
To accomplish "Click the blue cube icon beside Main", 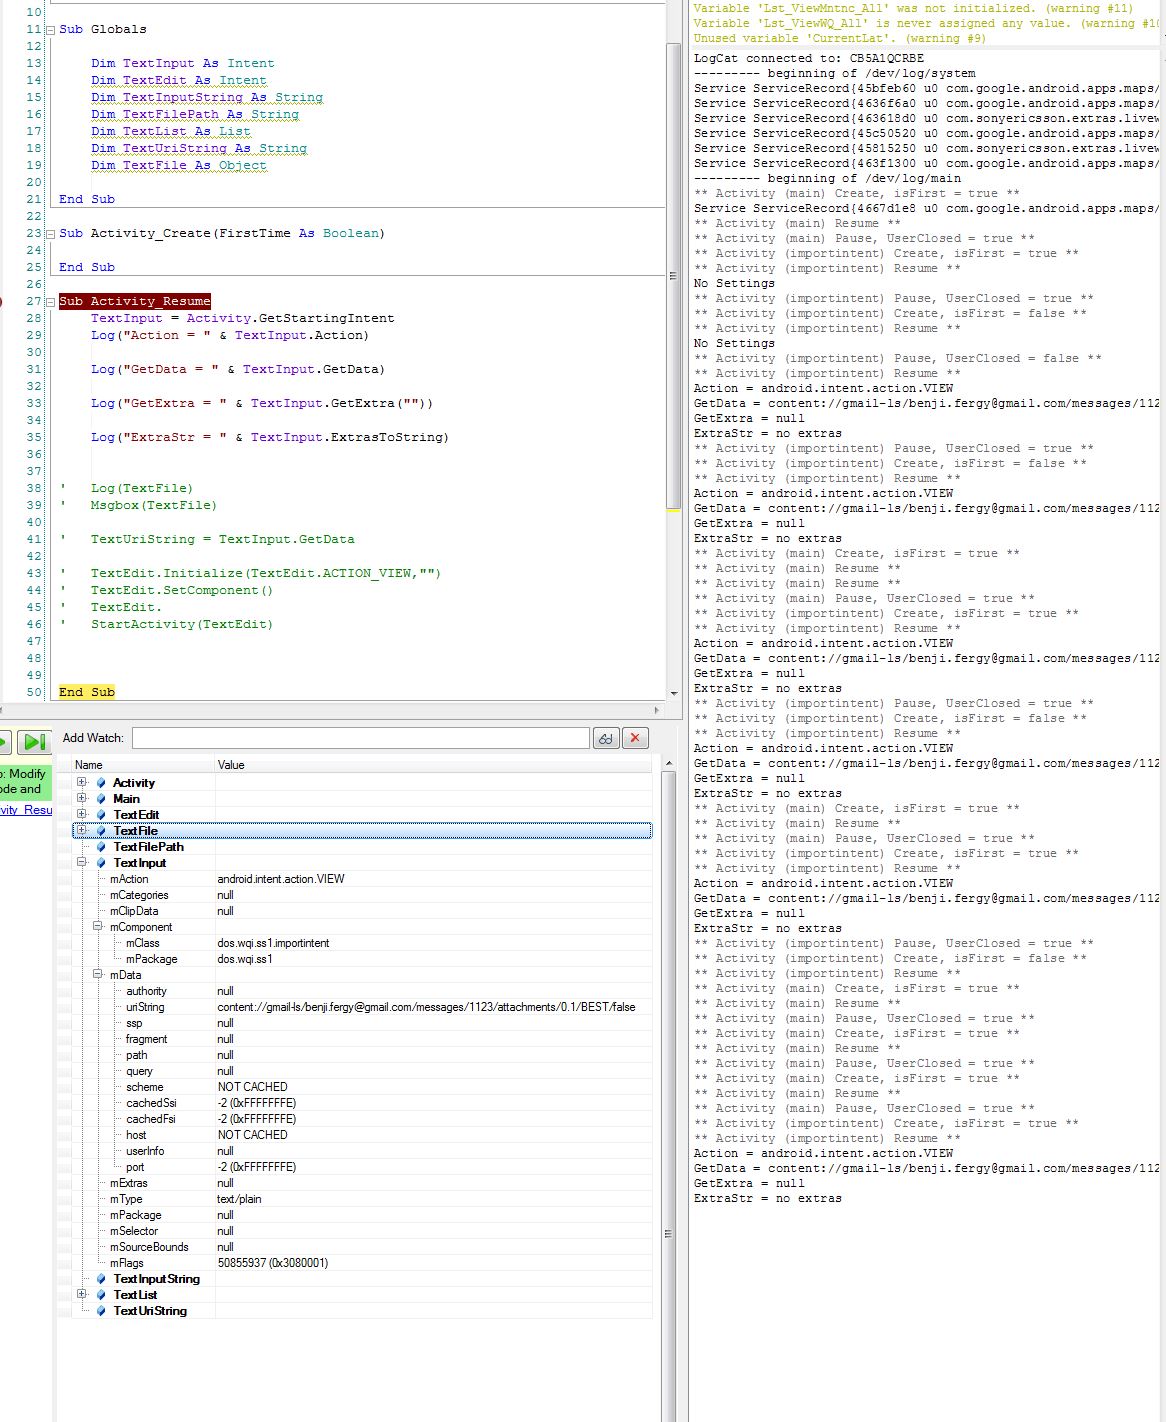I will tap(100, 799).
